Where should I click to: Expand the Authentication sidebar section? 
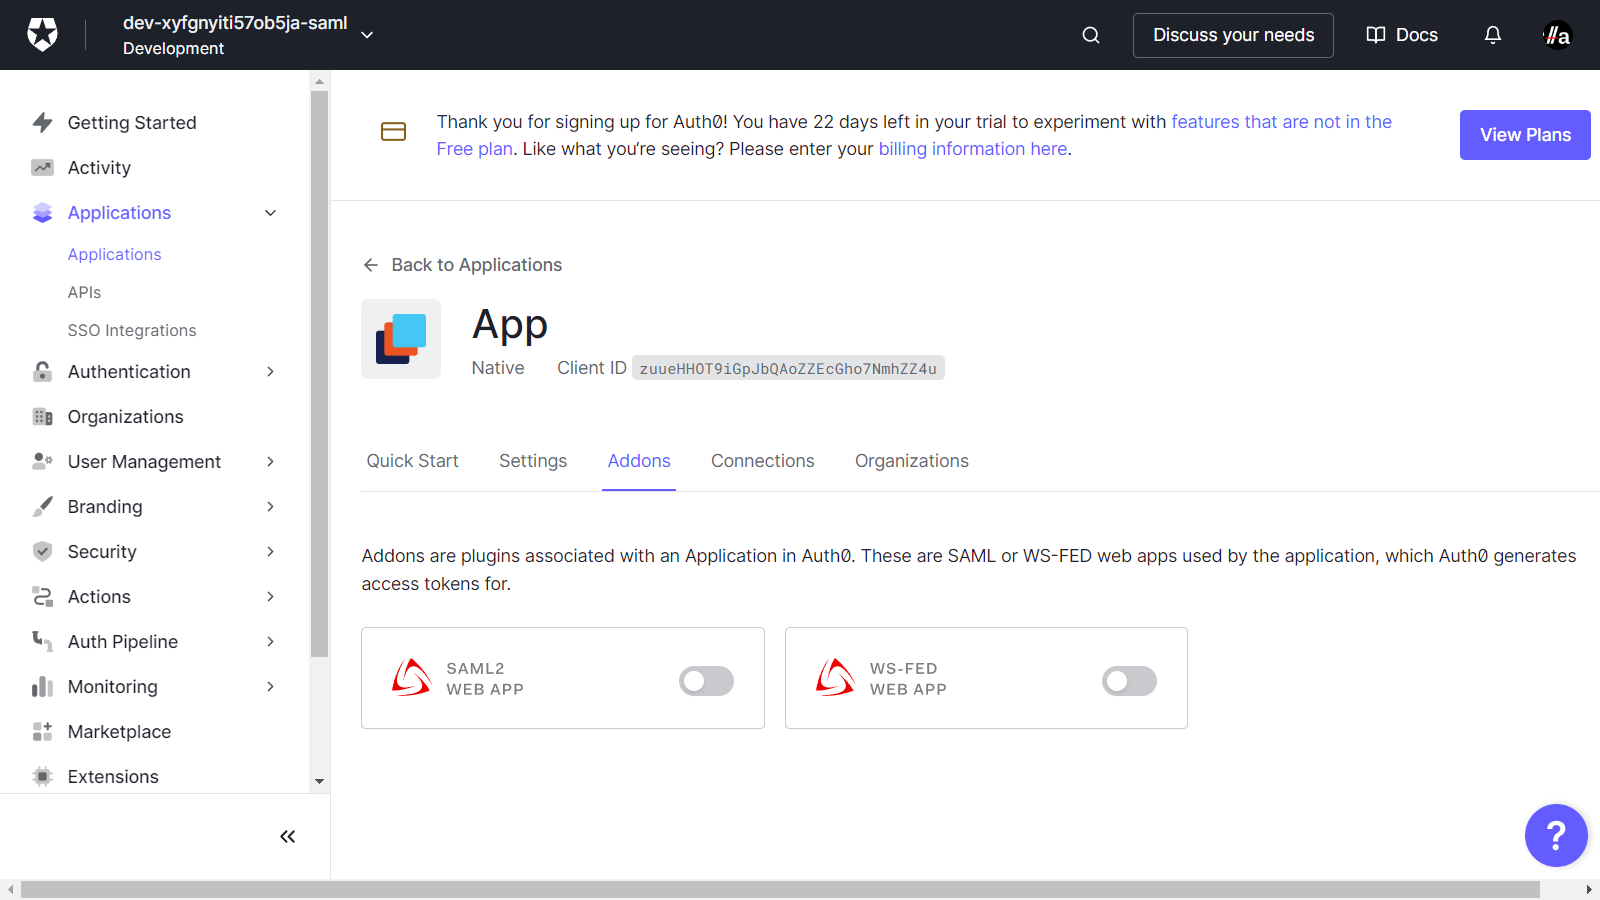pyautogui.click(x=270, y=372)
